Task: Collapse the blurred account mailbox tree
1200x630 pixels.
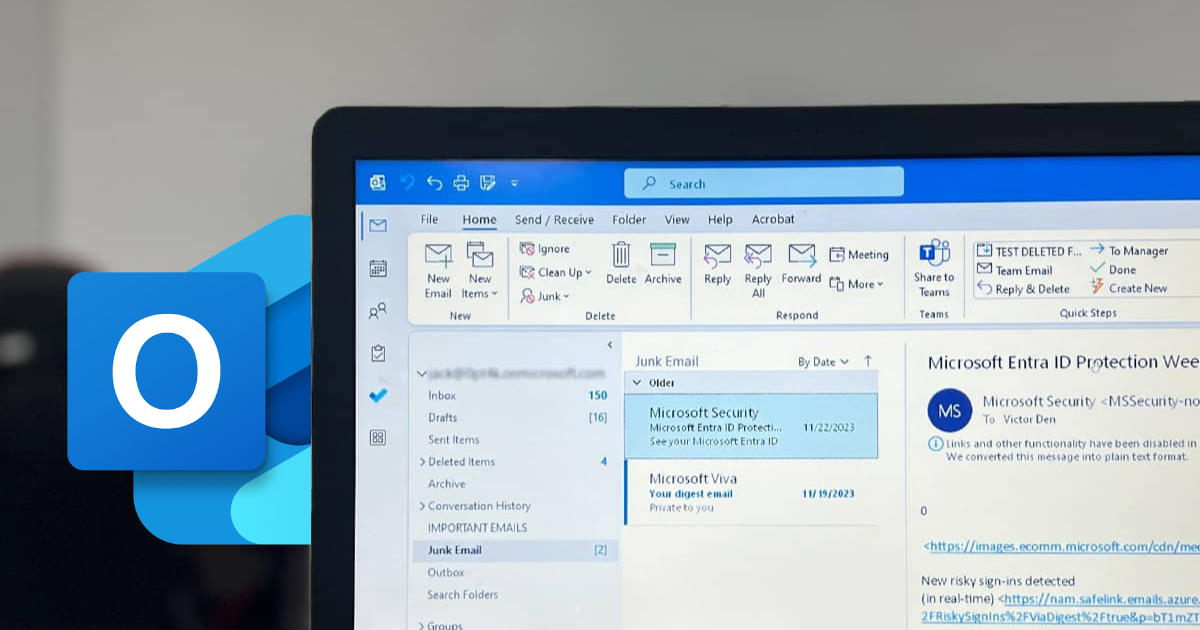Action: click(x=421, y=374)
